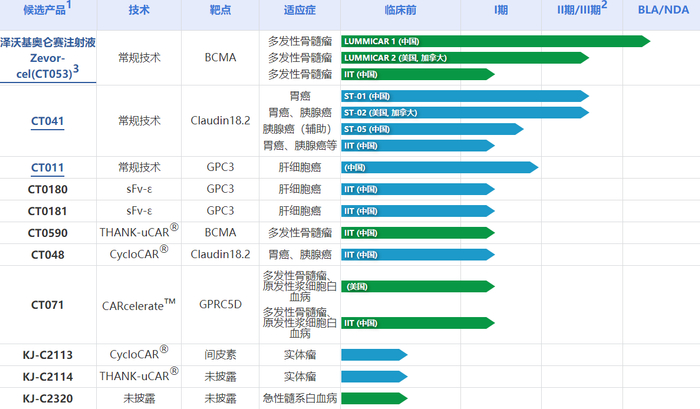Screen dimensions: 700x409
Task: Click the CT0181 IIT (中国) bar
Action: pos(418,211)
